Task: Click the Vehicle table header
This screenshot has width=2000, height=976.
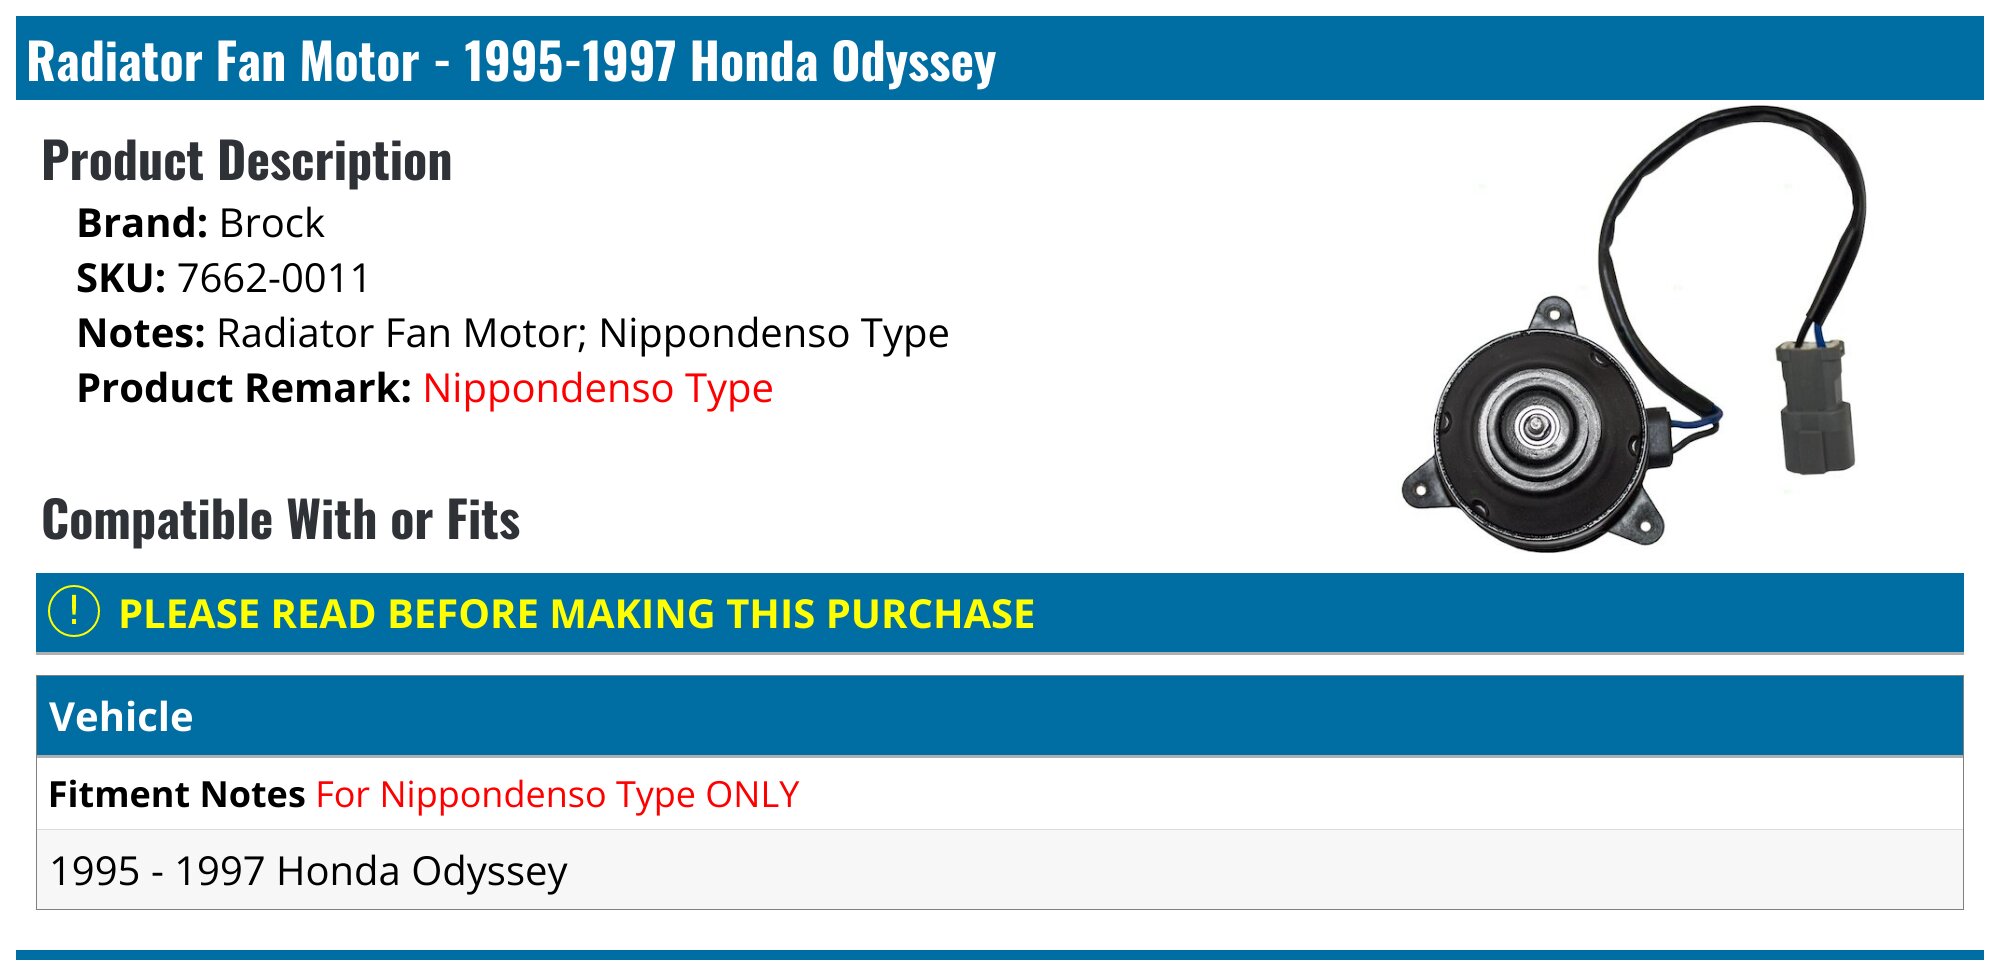Action: (x=121, y=717)
